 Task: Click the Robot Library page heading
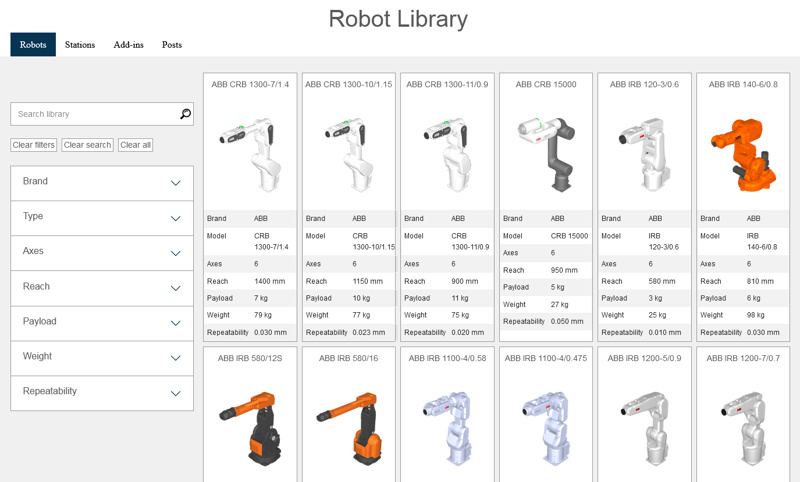[x=398, y=19]
